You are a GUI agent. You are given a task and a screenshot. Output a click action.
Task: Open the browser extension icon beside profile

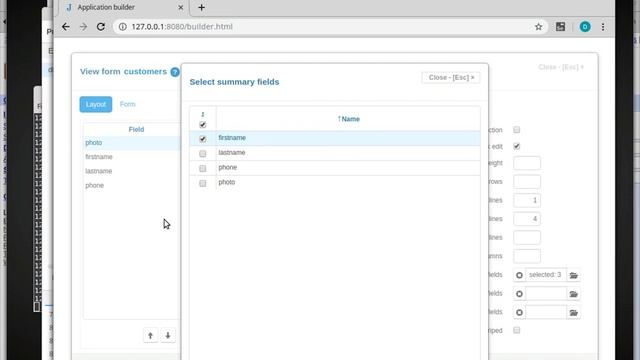click(x=560, y=27)
